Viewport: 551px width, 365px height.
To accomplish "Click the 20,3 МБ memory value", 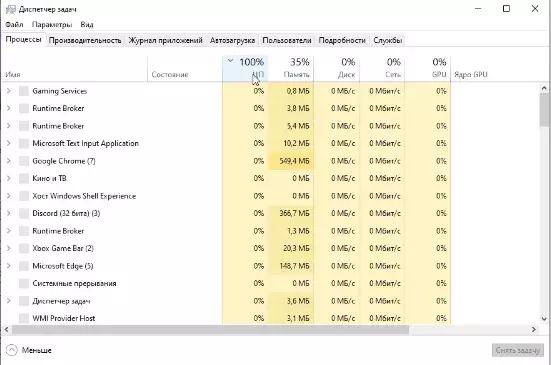I will (296, 248).
